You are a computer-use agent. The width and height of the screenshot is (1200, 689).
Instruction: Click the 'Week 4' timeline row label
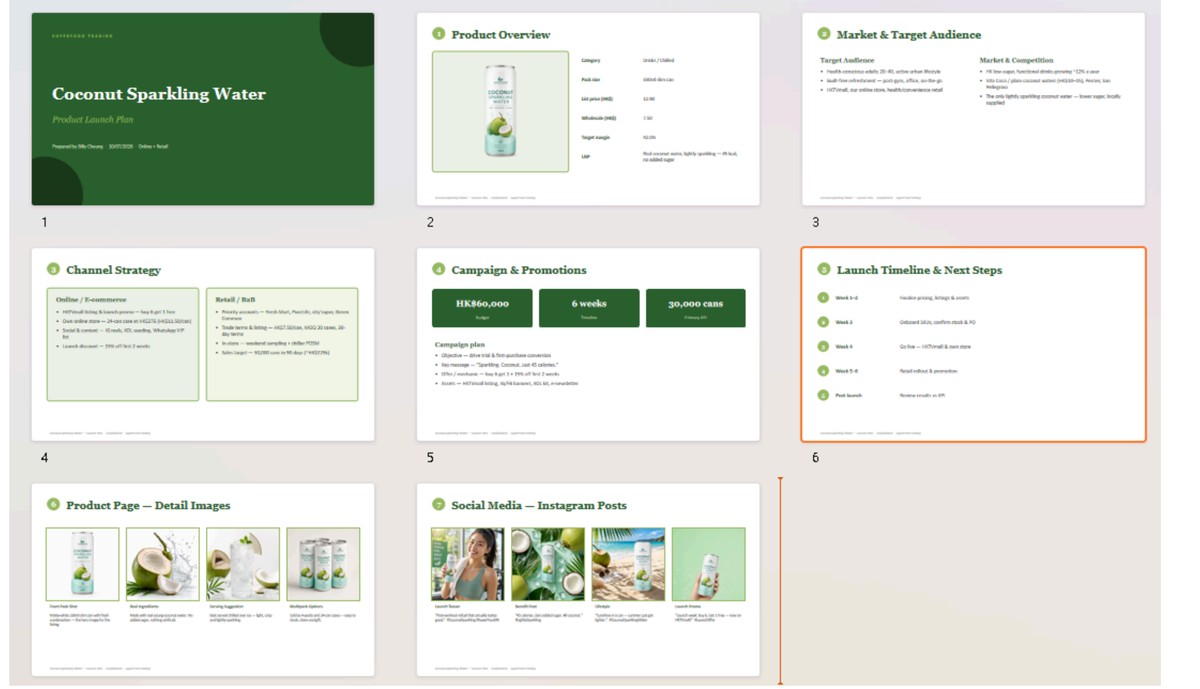[844, 347]
